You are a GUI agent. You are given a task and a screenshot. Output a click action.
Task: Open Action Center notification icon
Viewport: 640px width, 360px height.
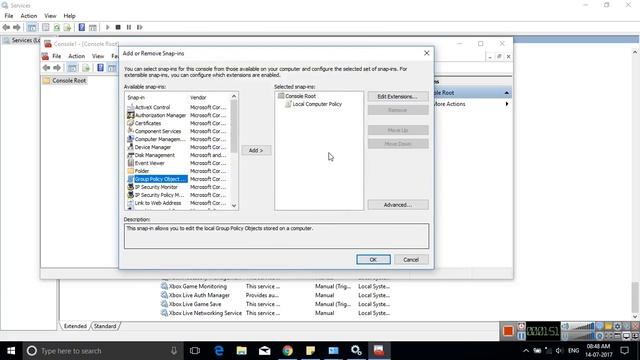point(624,351)
